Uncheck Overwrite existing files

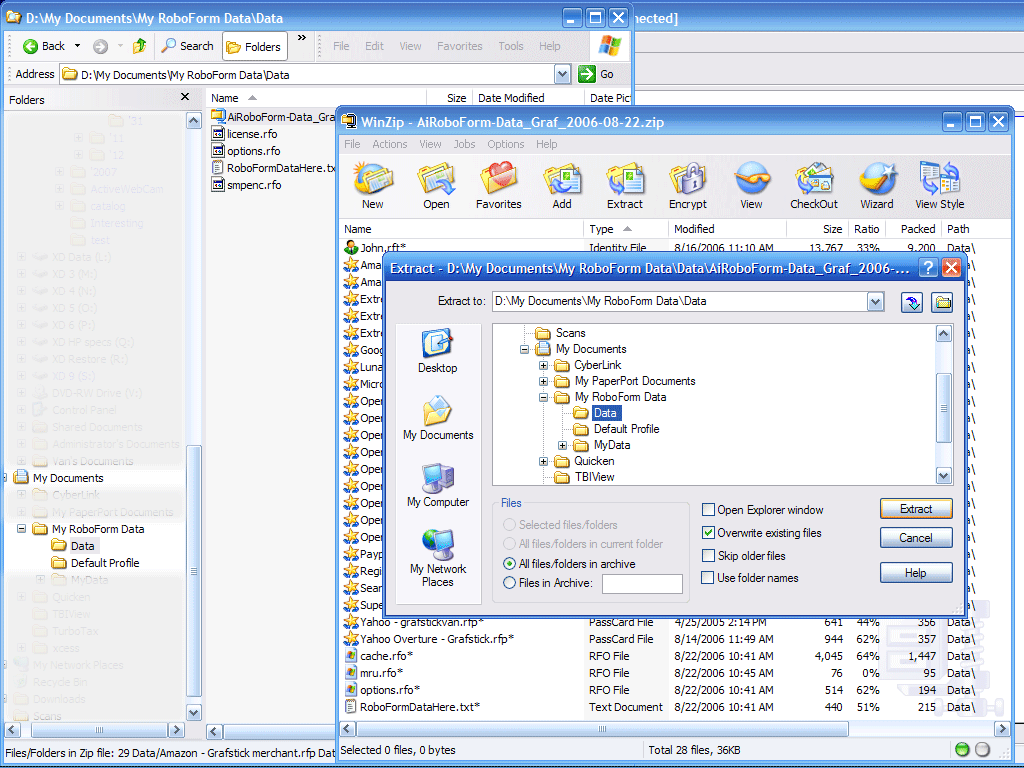pyautogui.click(x=709, y=533)
